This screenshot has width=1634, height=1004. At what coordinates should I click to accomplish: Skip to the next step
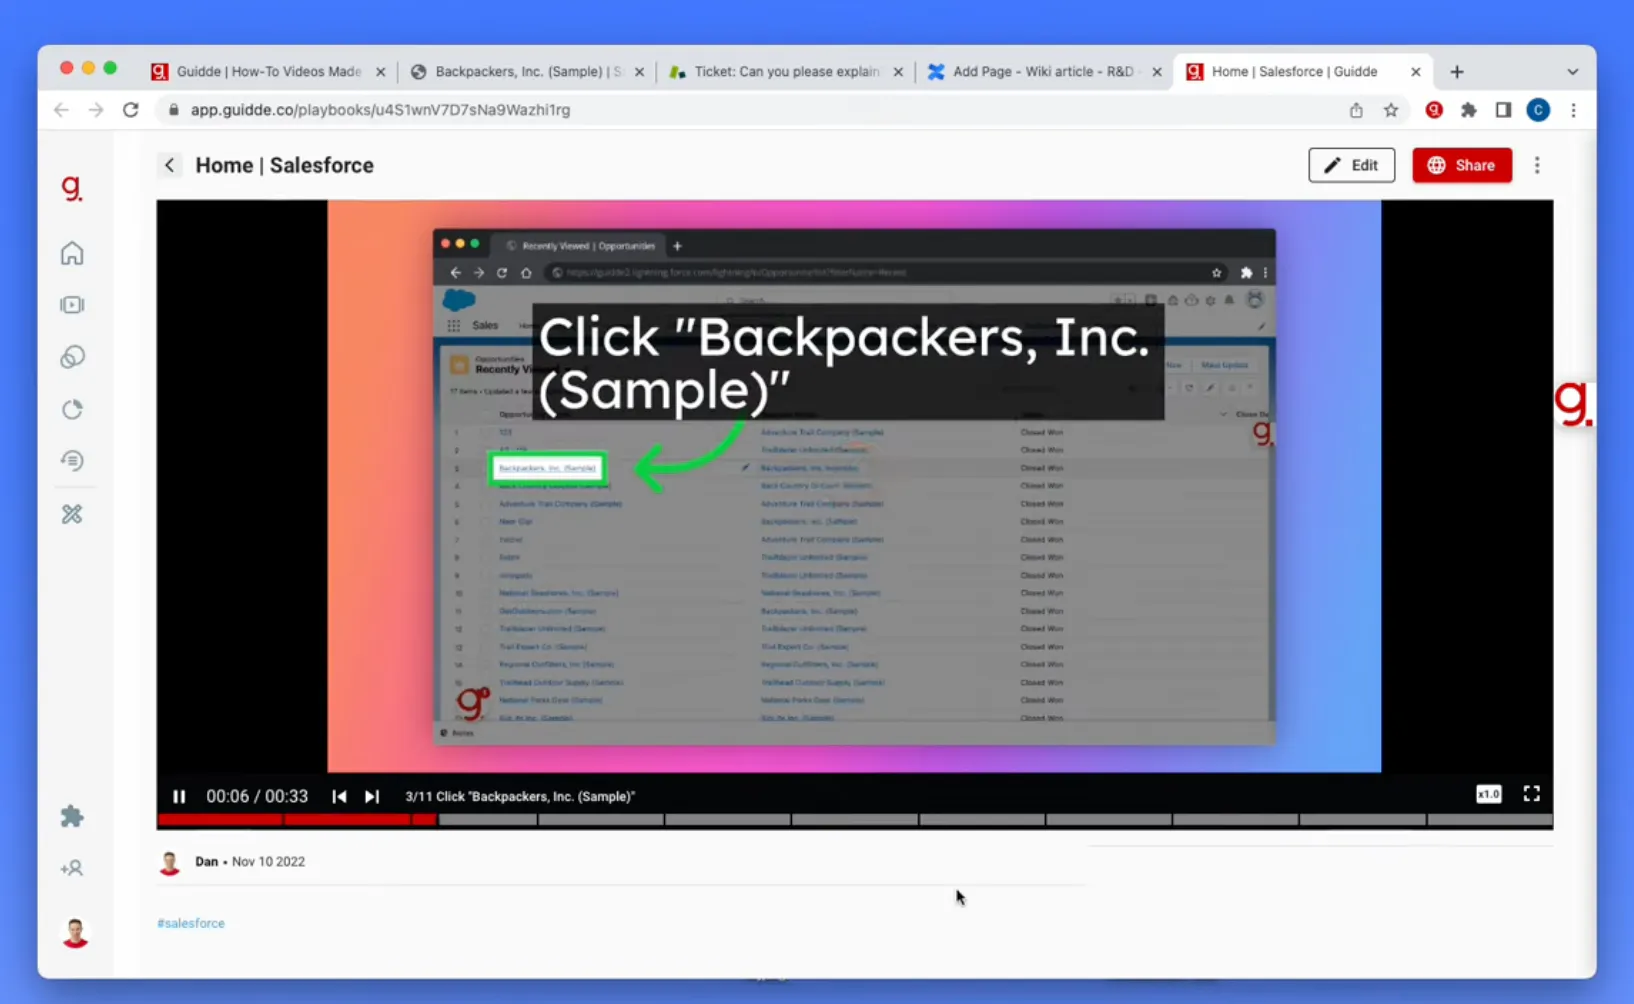click(x=372, y=796)
